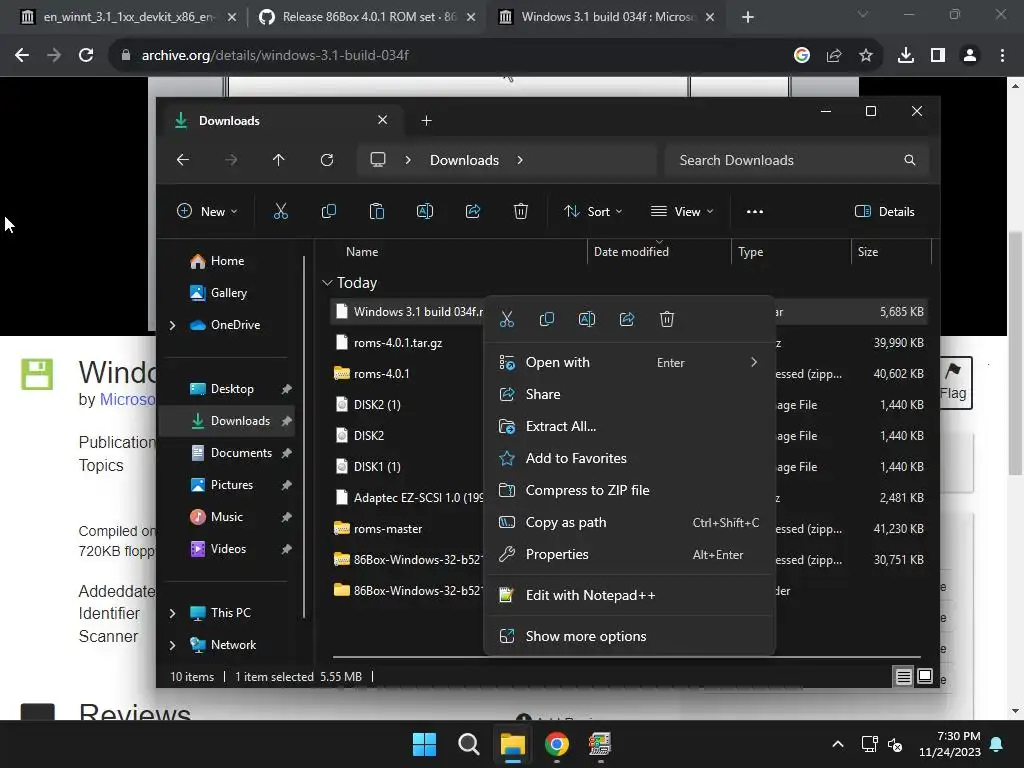This screenshot has height=768, width=1024.
Task: Toggle the Details pane button
Action: pos(885,212)
